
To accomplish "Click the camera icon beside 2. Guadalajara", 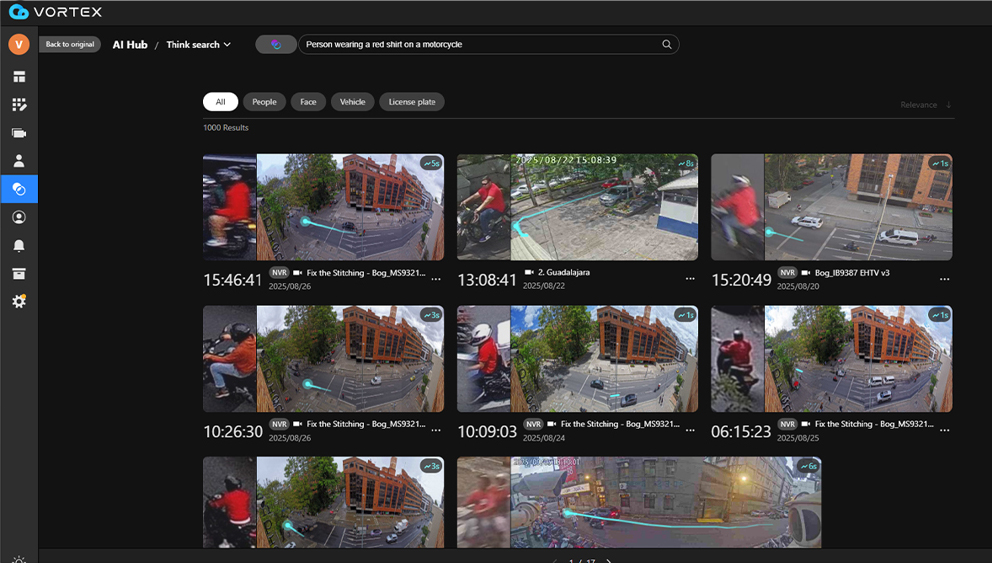I will [x=529, y=272].
